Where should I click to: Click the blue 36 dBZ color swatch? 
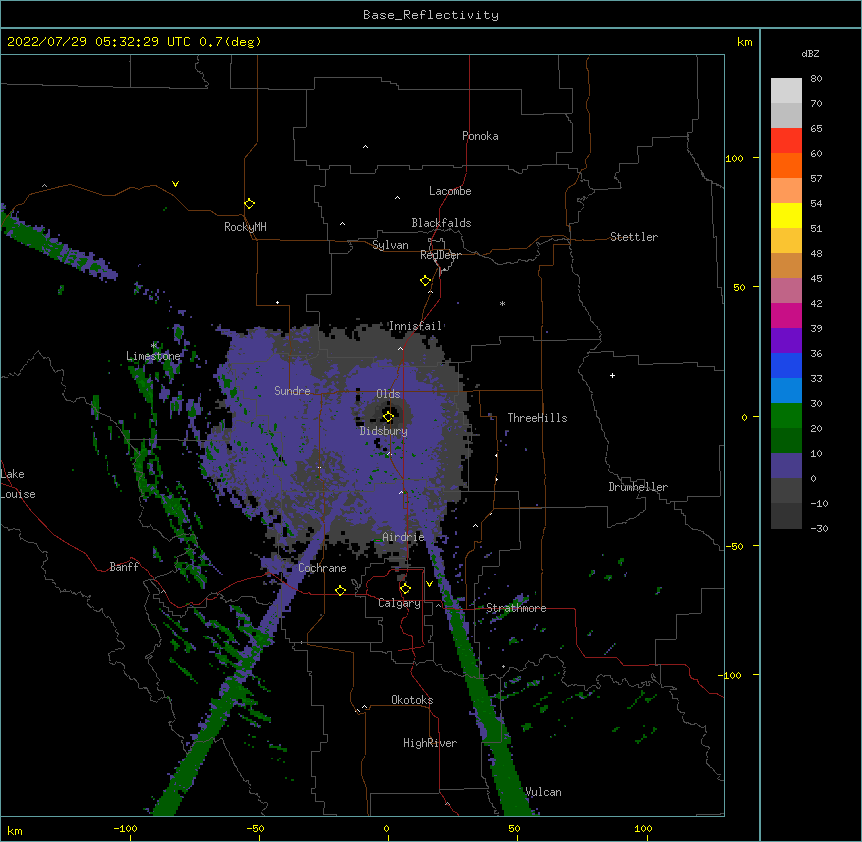point(786,365)
